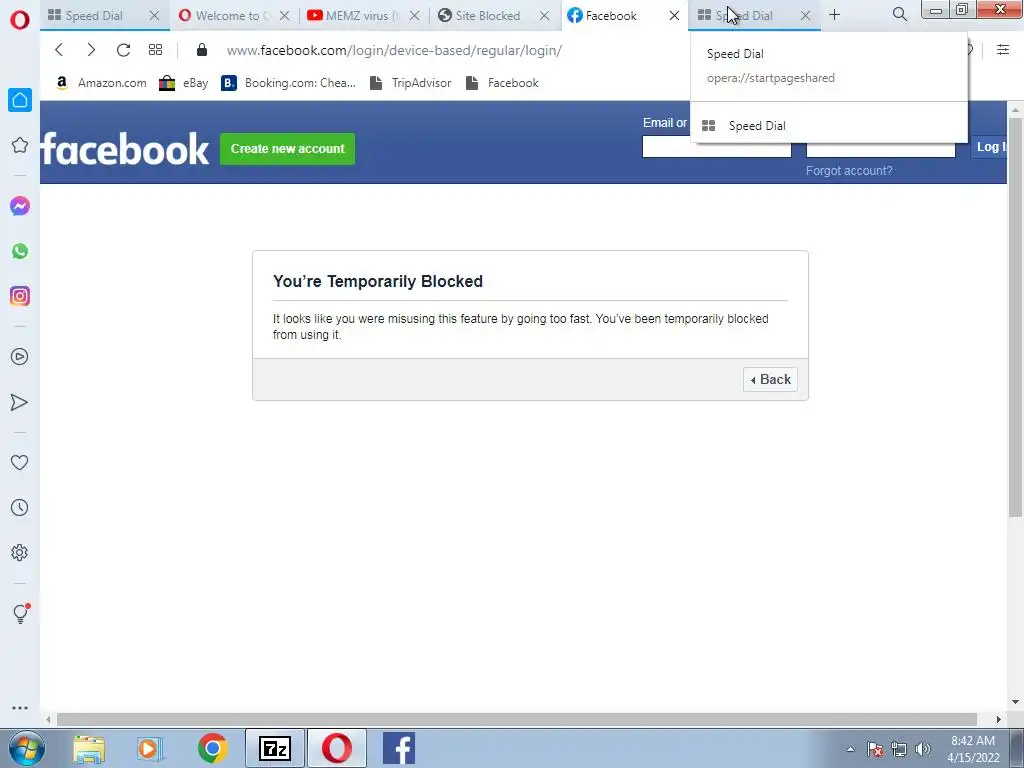Close the Welcome to Opera tab
1024x768 pixels.
pyautogui.click(x=284, y=16)
